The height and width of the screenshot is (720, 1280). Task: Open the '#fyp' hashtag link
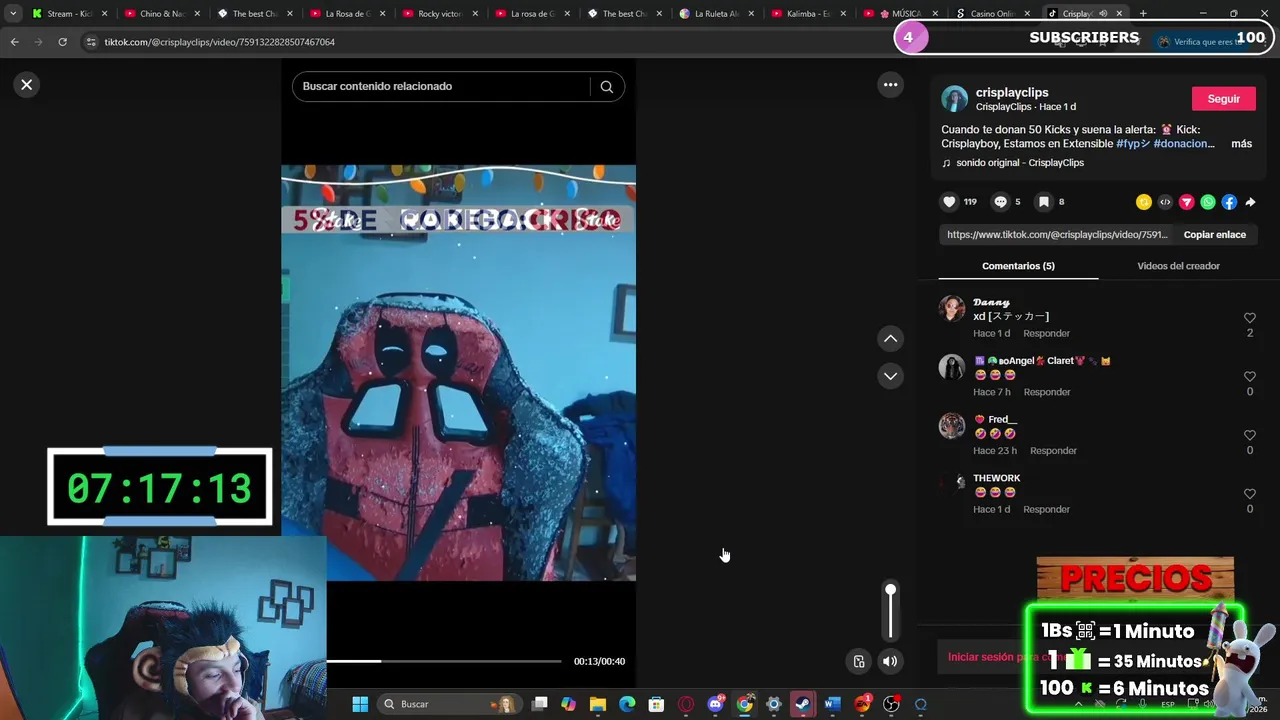1133,144
